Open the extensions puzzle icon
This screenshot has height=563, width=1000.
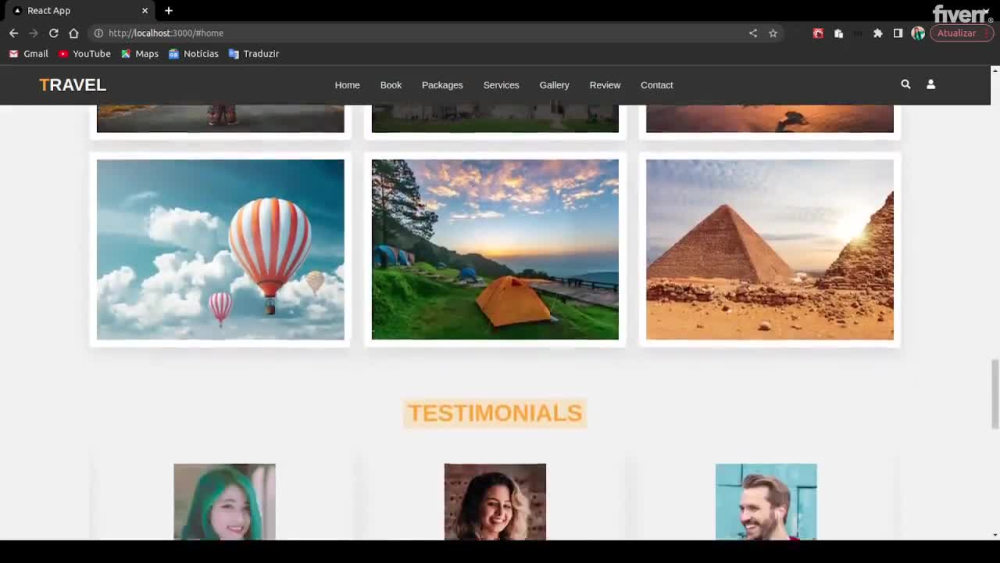(878, 33)
